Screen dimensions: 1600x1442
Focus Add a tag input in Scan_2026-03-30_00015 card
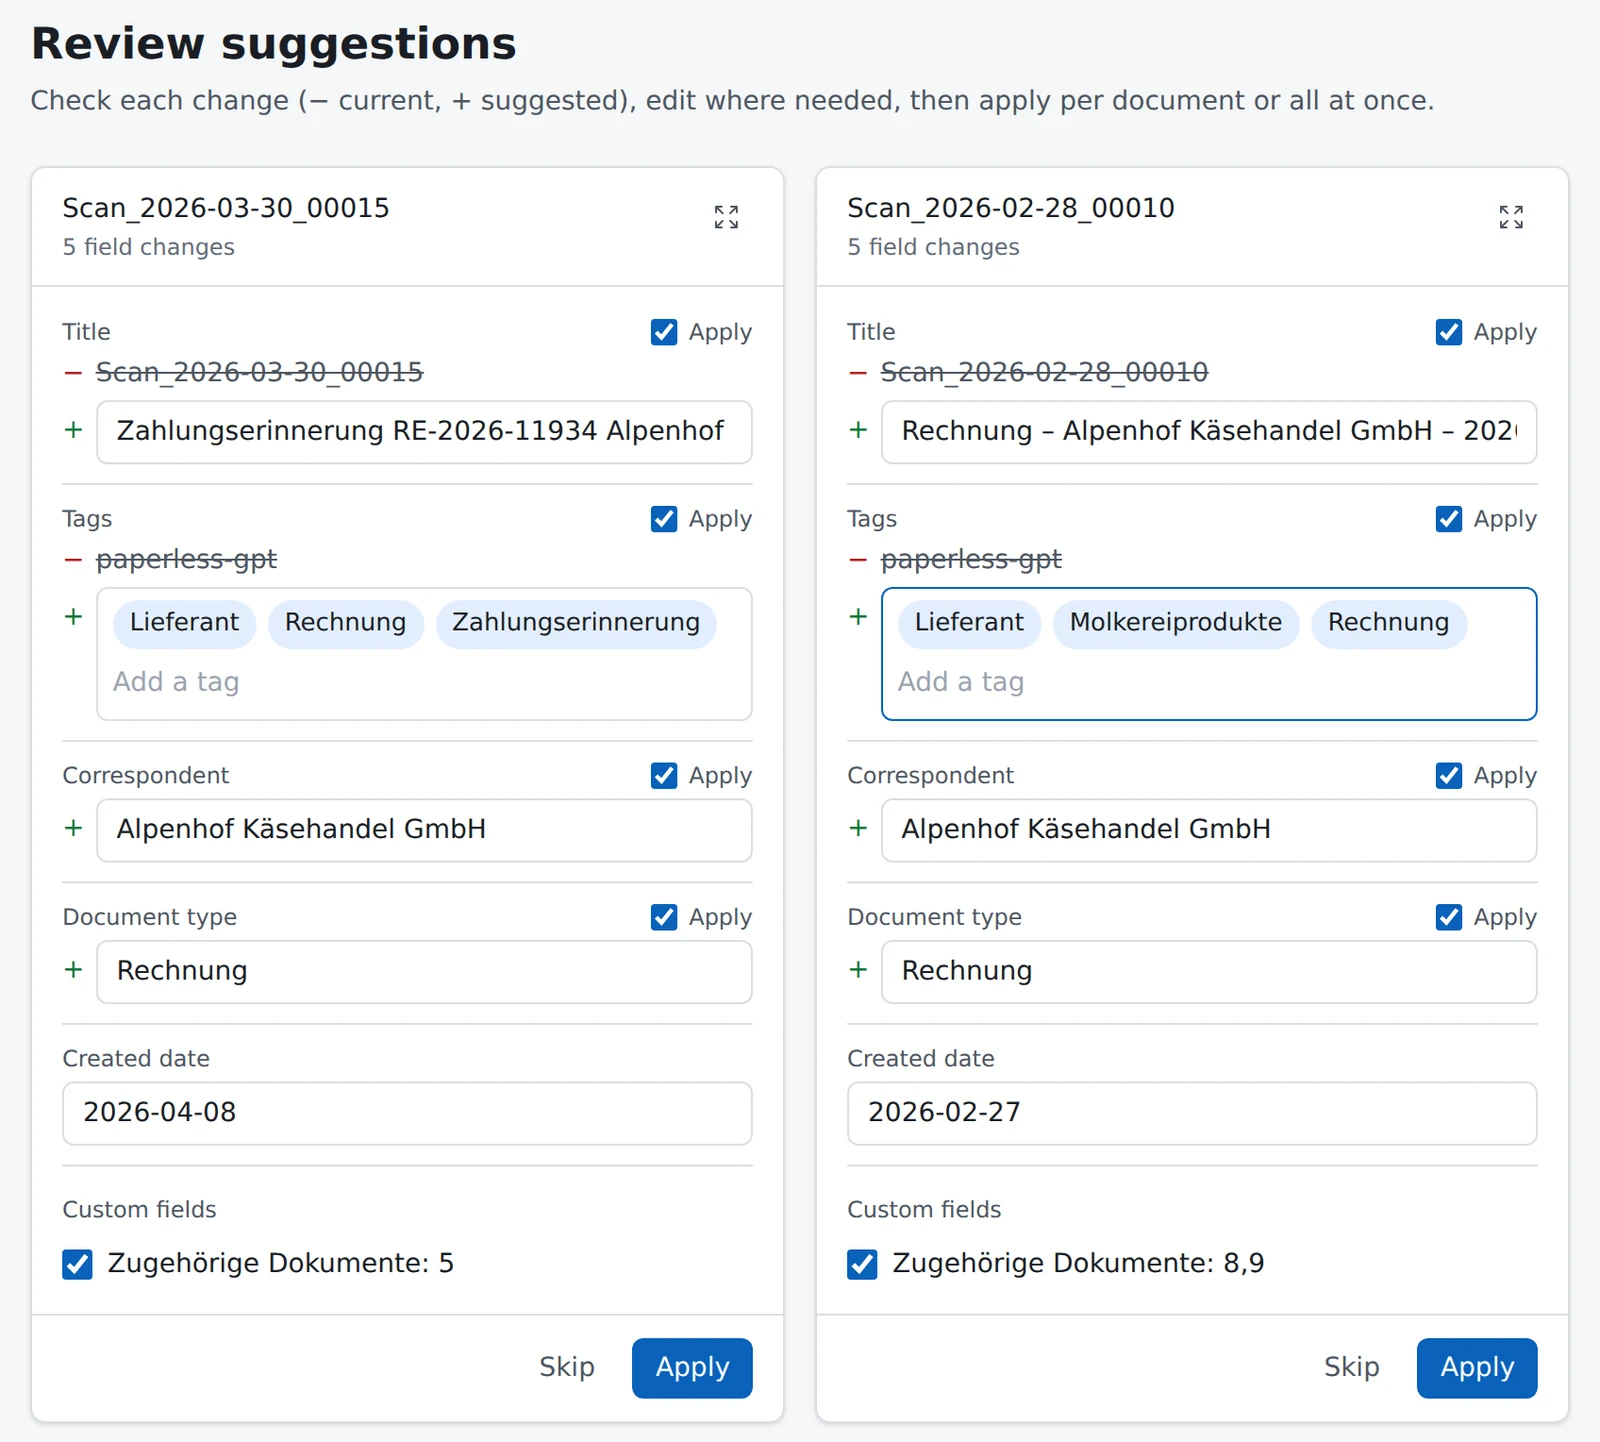point(424,682)
